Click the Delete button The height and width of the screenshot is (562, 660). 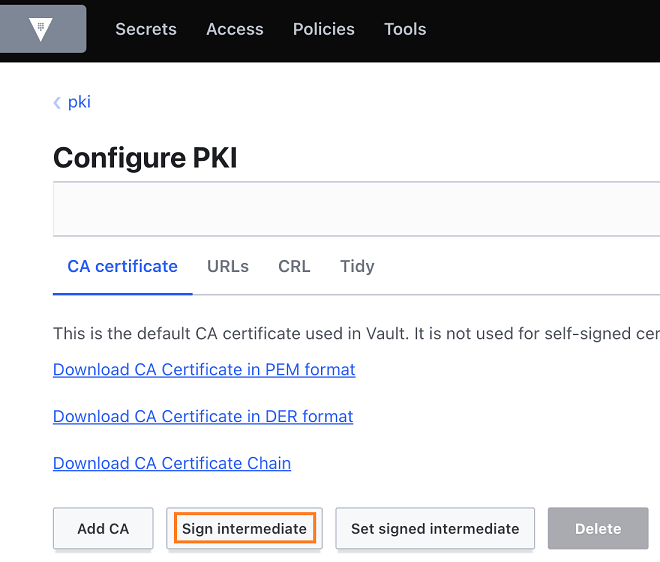pos(598,528)
